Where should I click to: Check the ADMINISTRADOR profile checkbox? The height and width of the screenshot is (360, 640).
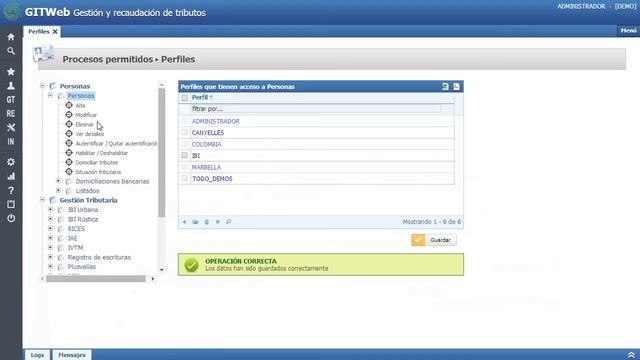(184, 121)
